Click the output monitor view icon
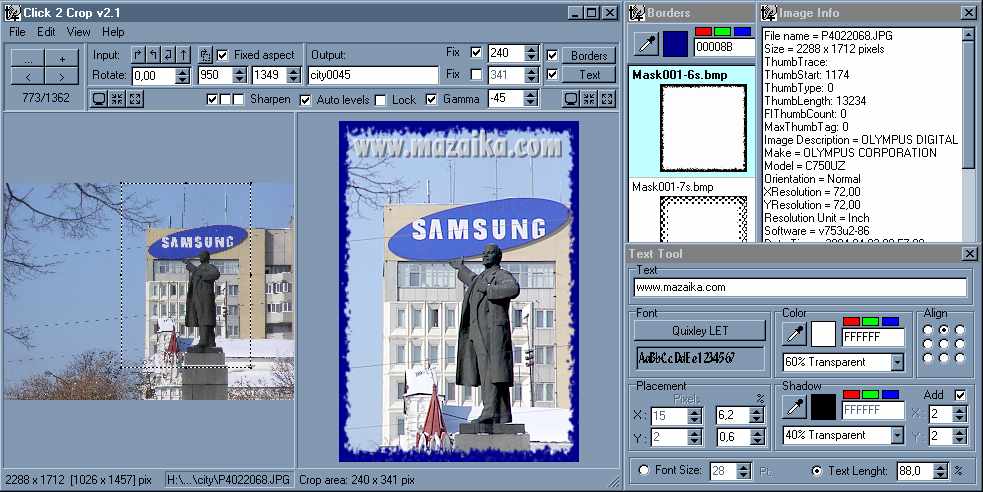 (x=571, y=98)
